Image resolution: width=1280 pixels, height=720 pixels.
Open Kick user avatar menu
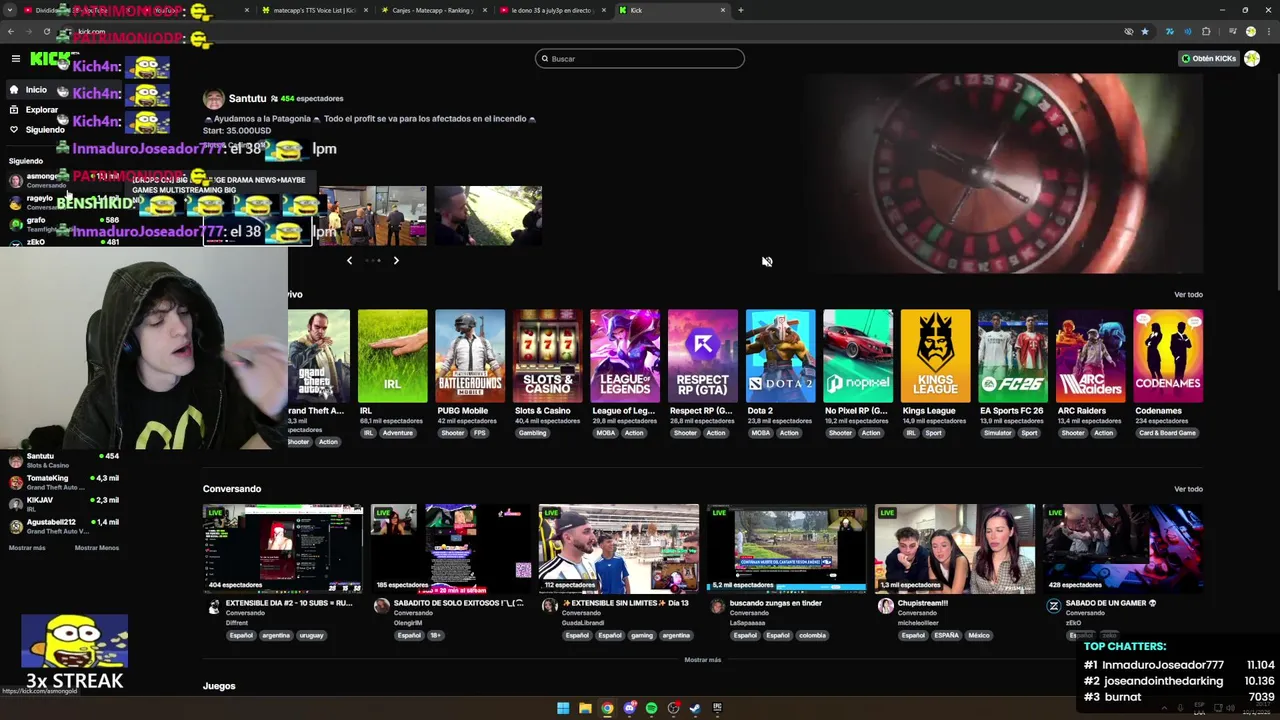[x=1252, y=58]
